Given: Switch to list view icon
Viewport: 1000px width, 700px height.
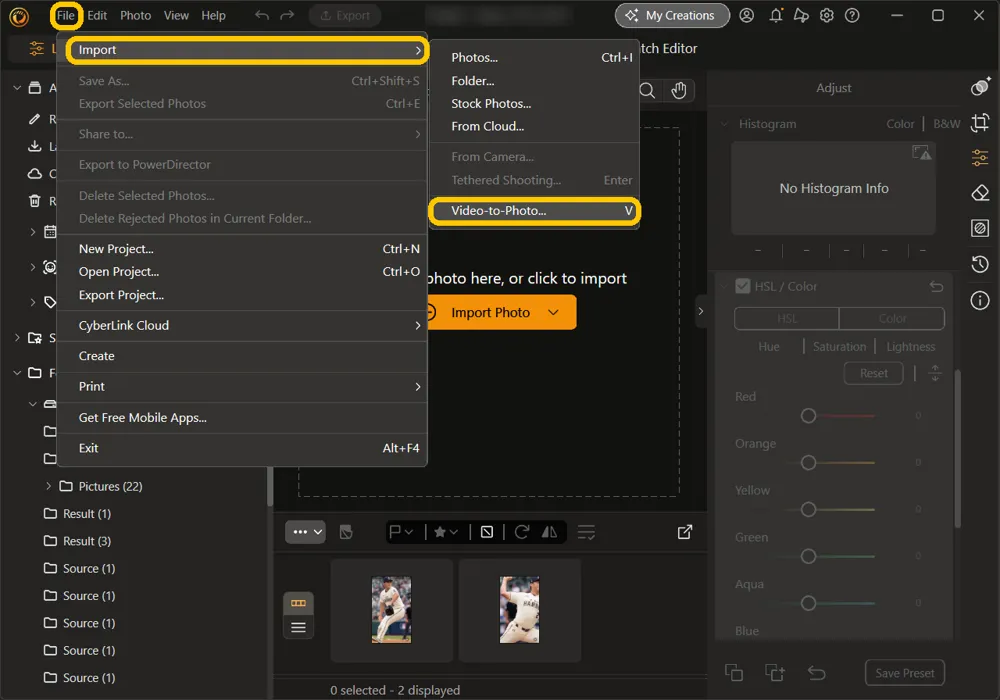Looking at the screenshot, I should click(x=298, y=627).
